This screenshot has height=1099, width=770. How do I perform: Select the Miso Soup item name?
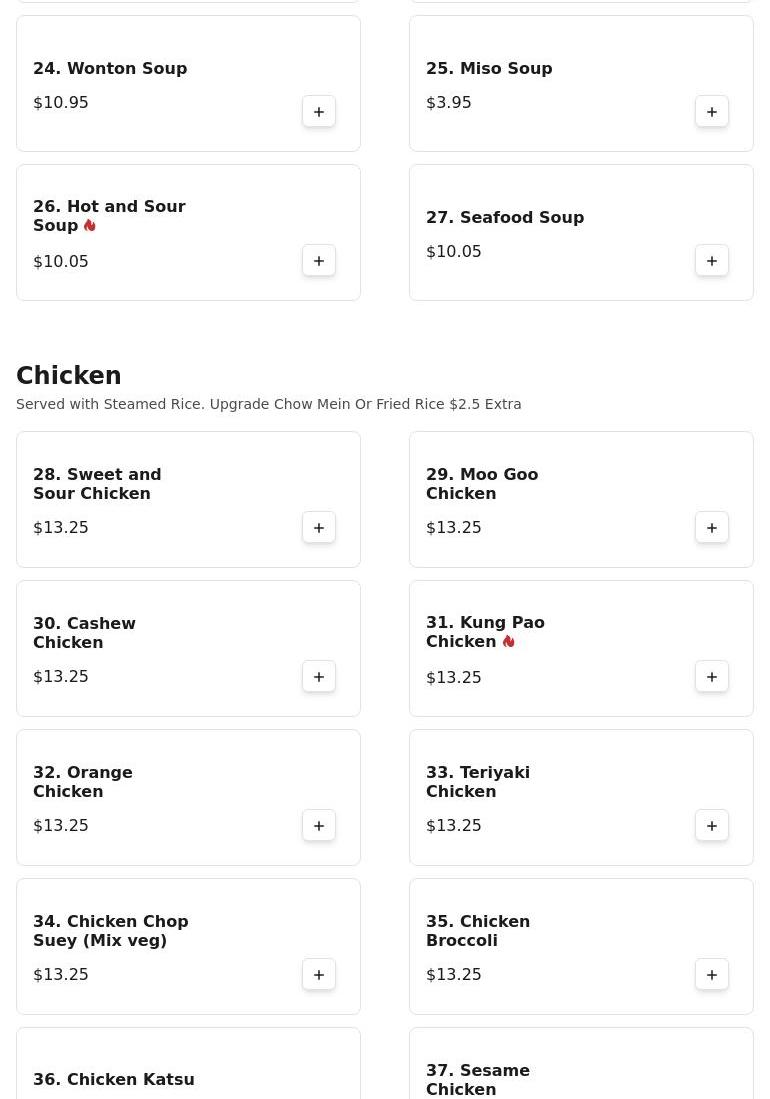click(489, 68)
